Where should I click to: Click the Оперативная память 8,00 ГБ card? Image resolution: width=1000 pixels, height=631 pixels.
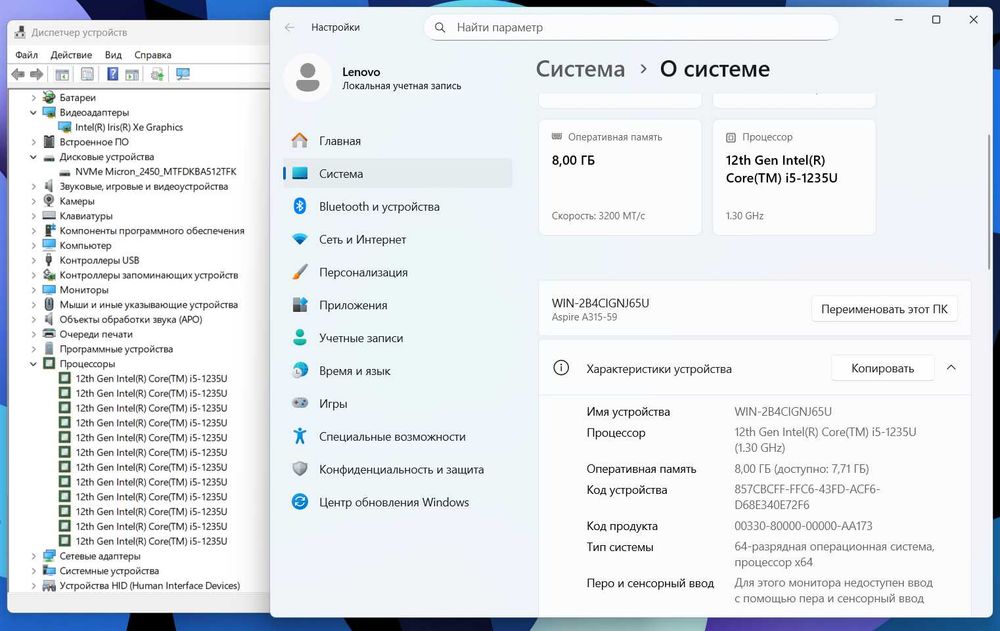[620, 177]
